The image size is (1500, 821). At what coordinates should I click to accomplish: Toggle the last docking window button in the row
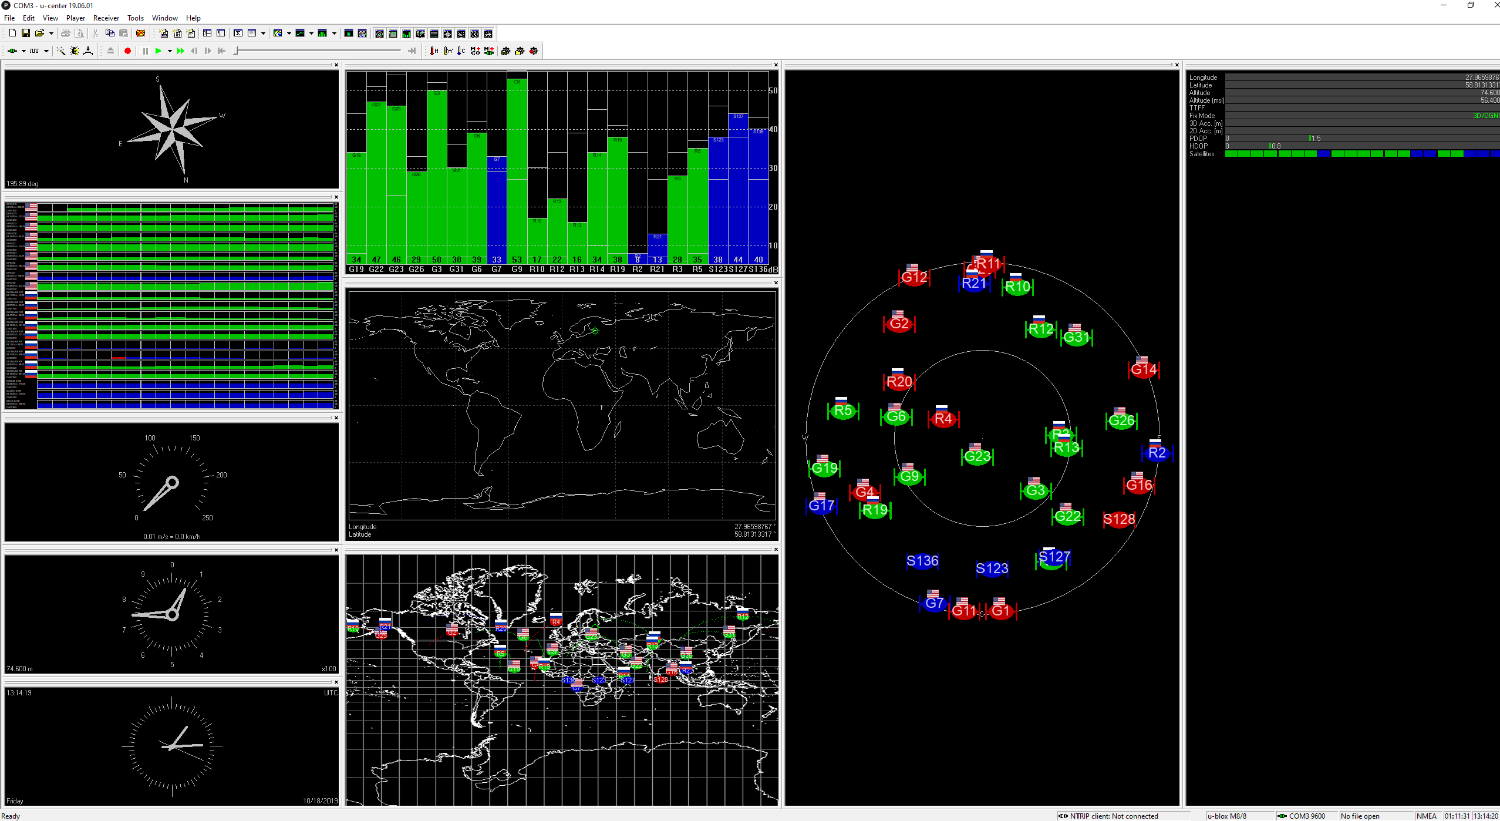488,33
